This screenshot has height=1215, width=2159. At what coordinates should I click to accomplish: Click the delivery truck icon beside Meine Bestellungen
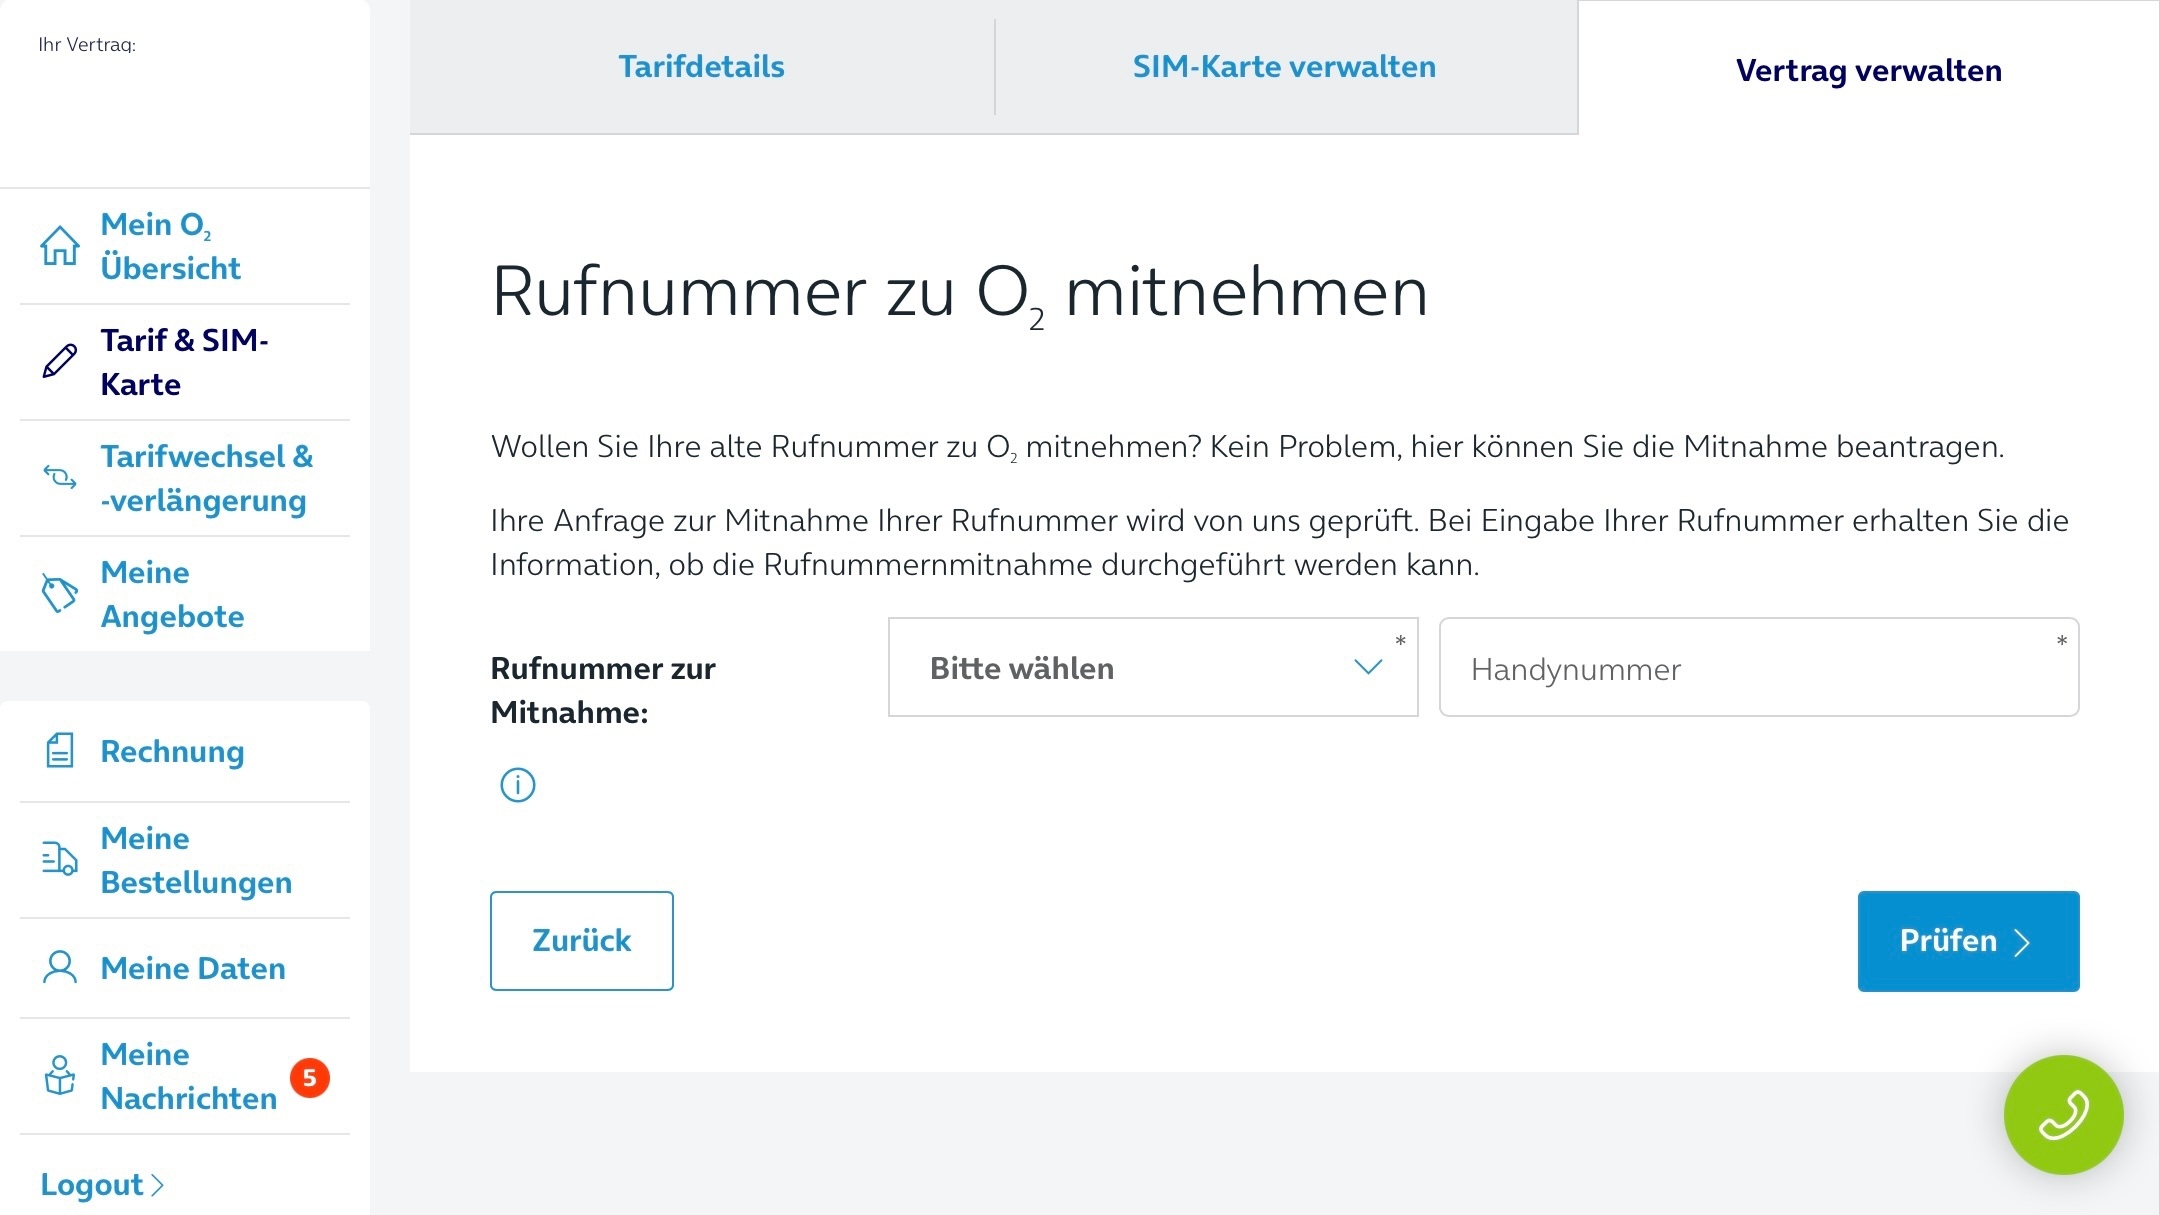(x=59, y=859)
